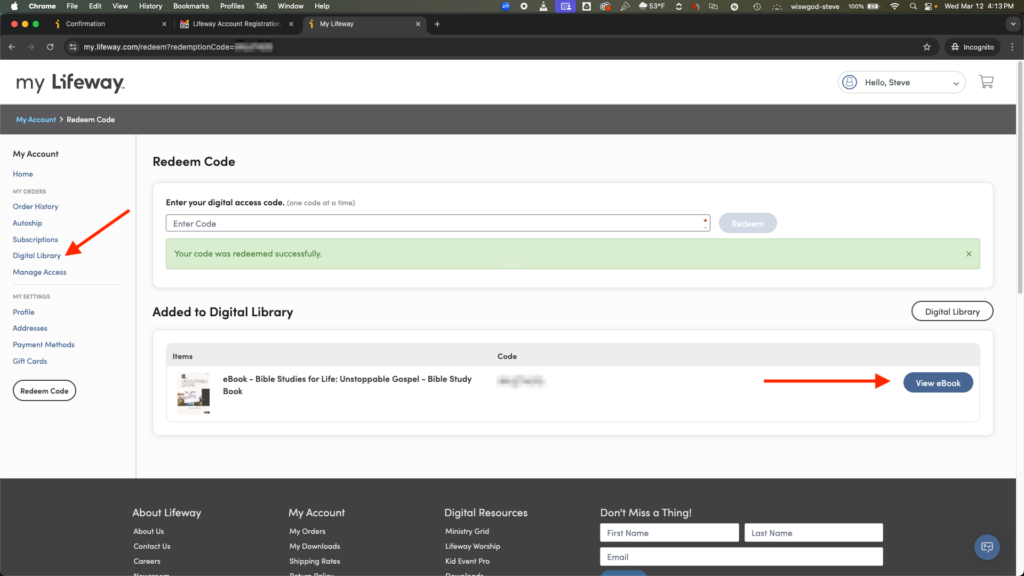This screenshot has width=1024, height=576.
Task: Open the Profiles menu
Action: 232,6
